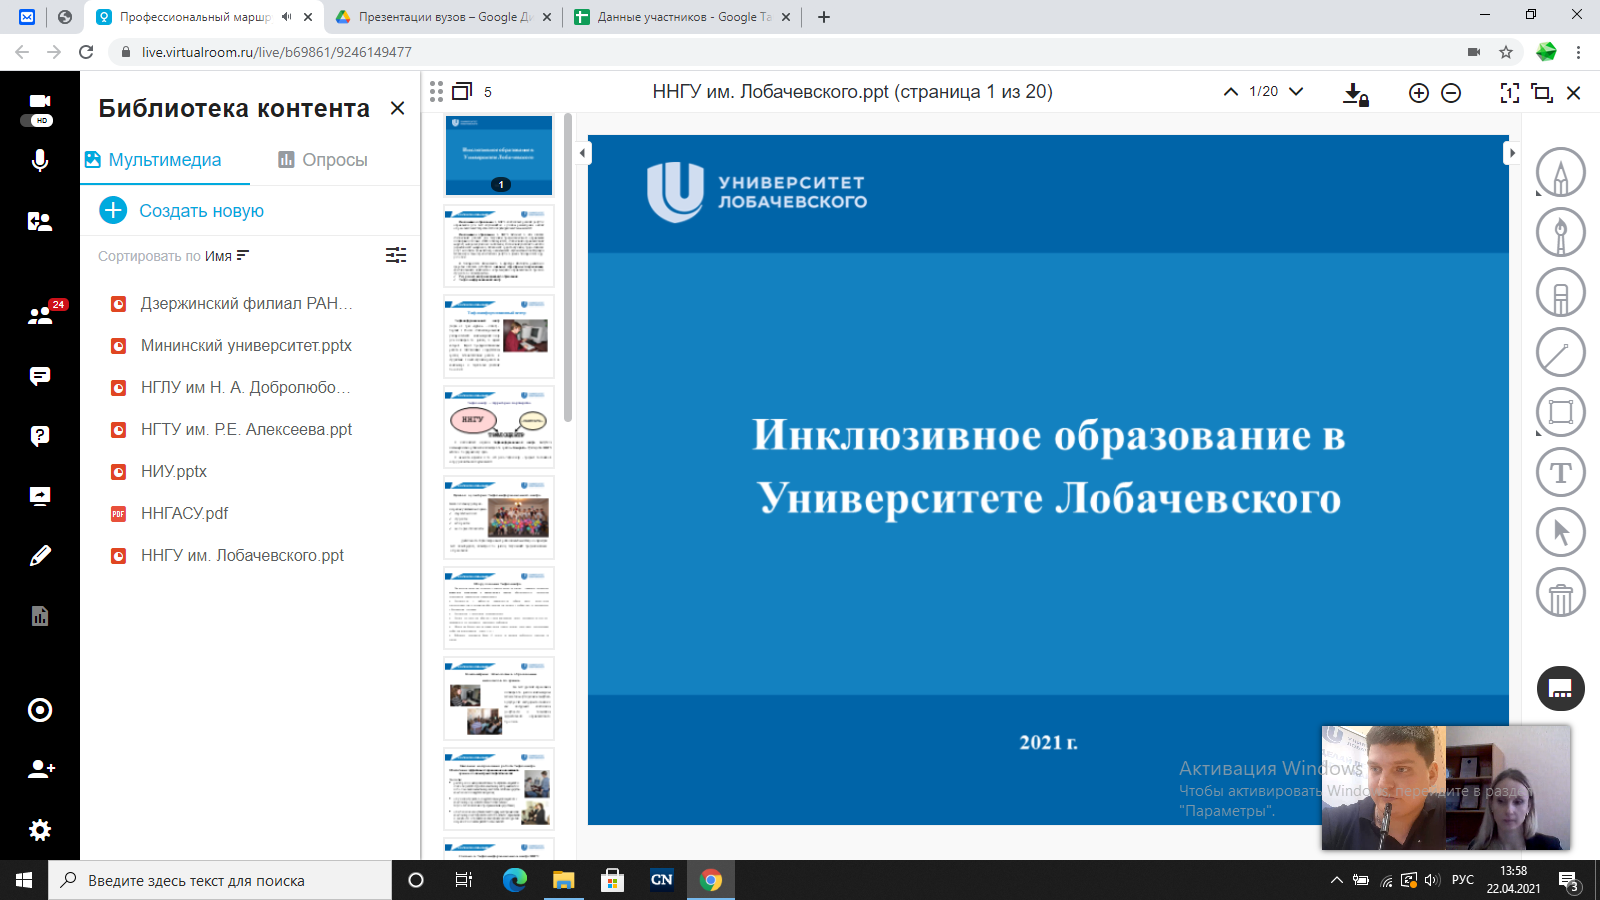Click the detach window icon
The image size is (1600, 900).
(1542, 93)
